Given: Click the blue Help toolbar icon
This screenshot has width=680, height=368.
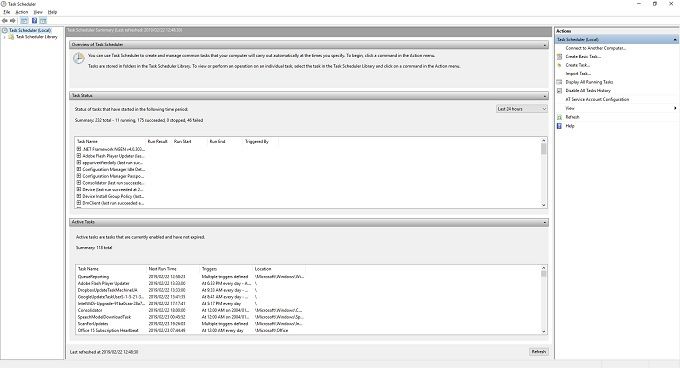Looking at the screenshot, I should (34, 20).
